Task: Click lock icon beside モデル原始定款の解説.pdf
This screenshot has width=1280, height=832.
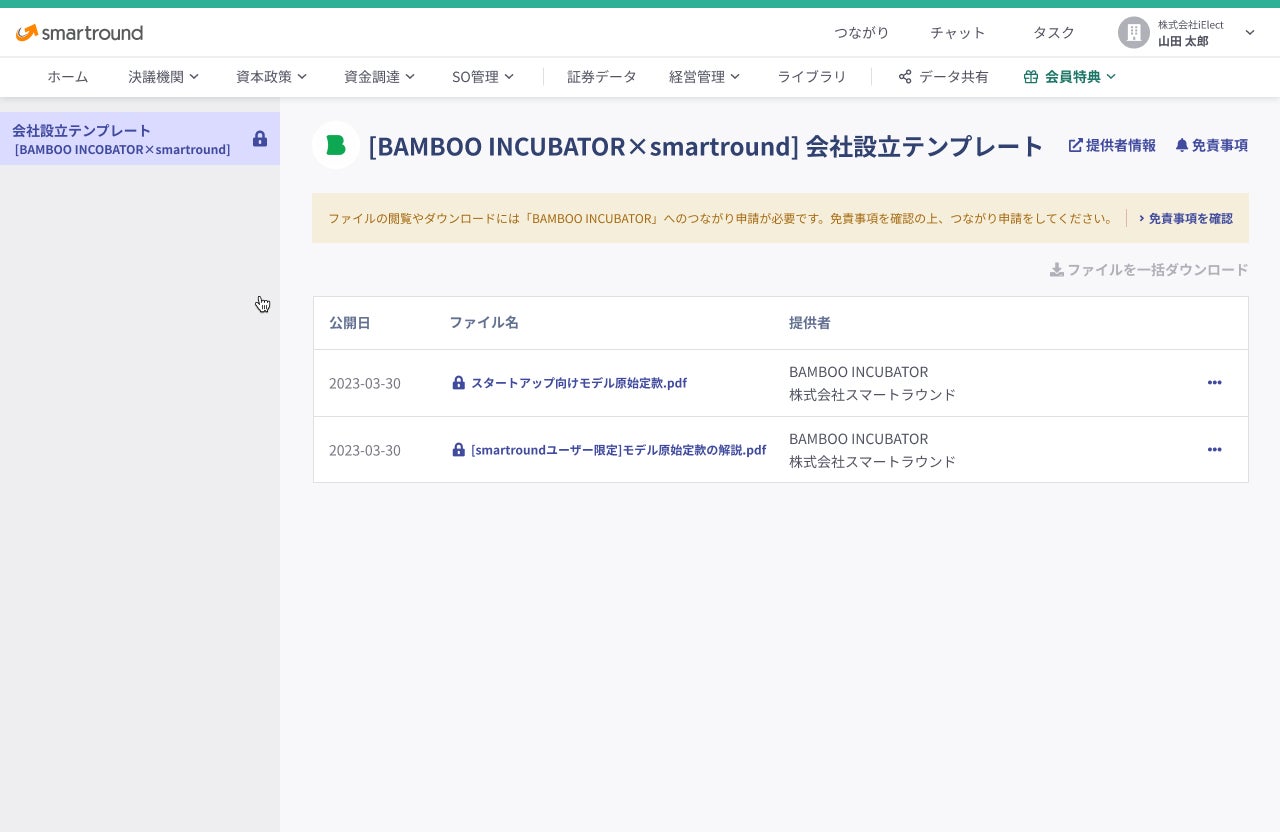Action: (459, 450)
